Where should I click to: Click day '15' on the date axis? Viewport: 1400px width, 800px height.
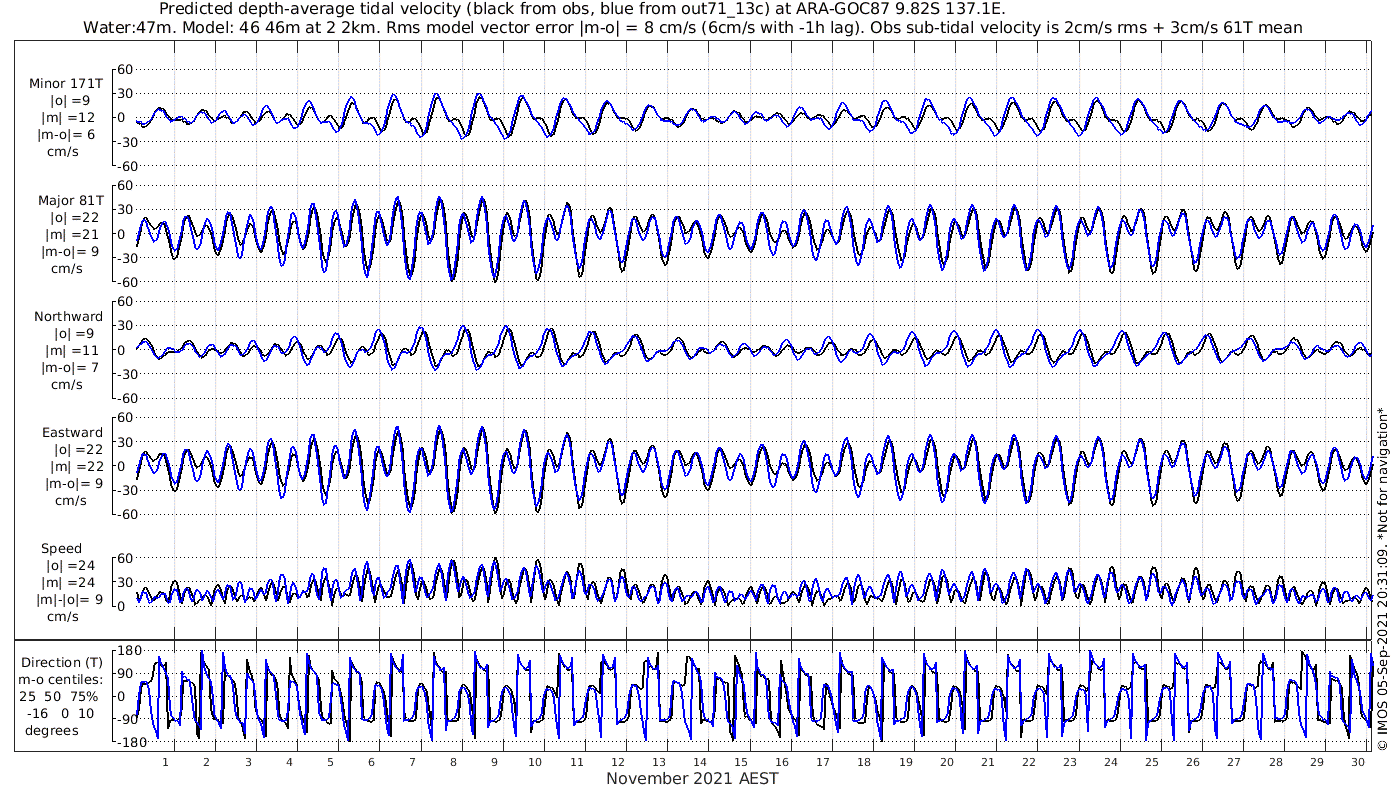pos(741,762)
